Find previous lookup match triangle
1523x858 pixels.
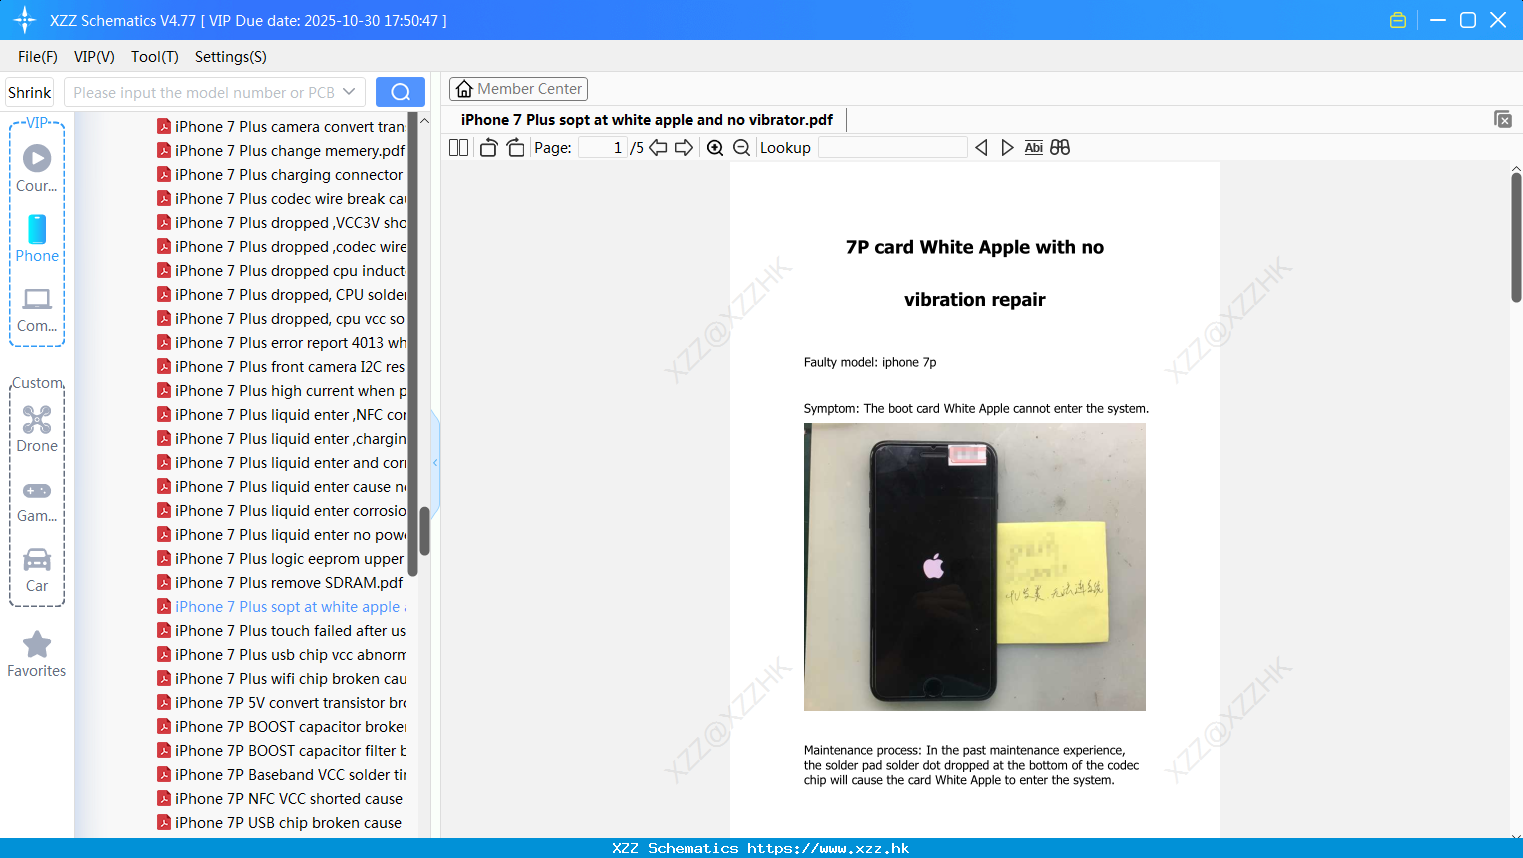click(981, 148)
